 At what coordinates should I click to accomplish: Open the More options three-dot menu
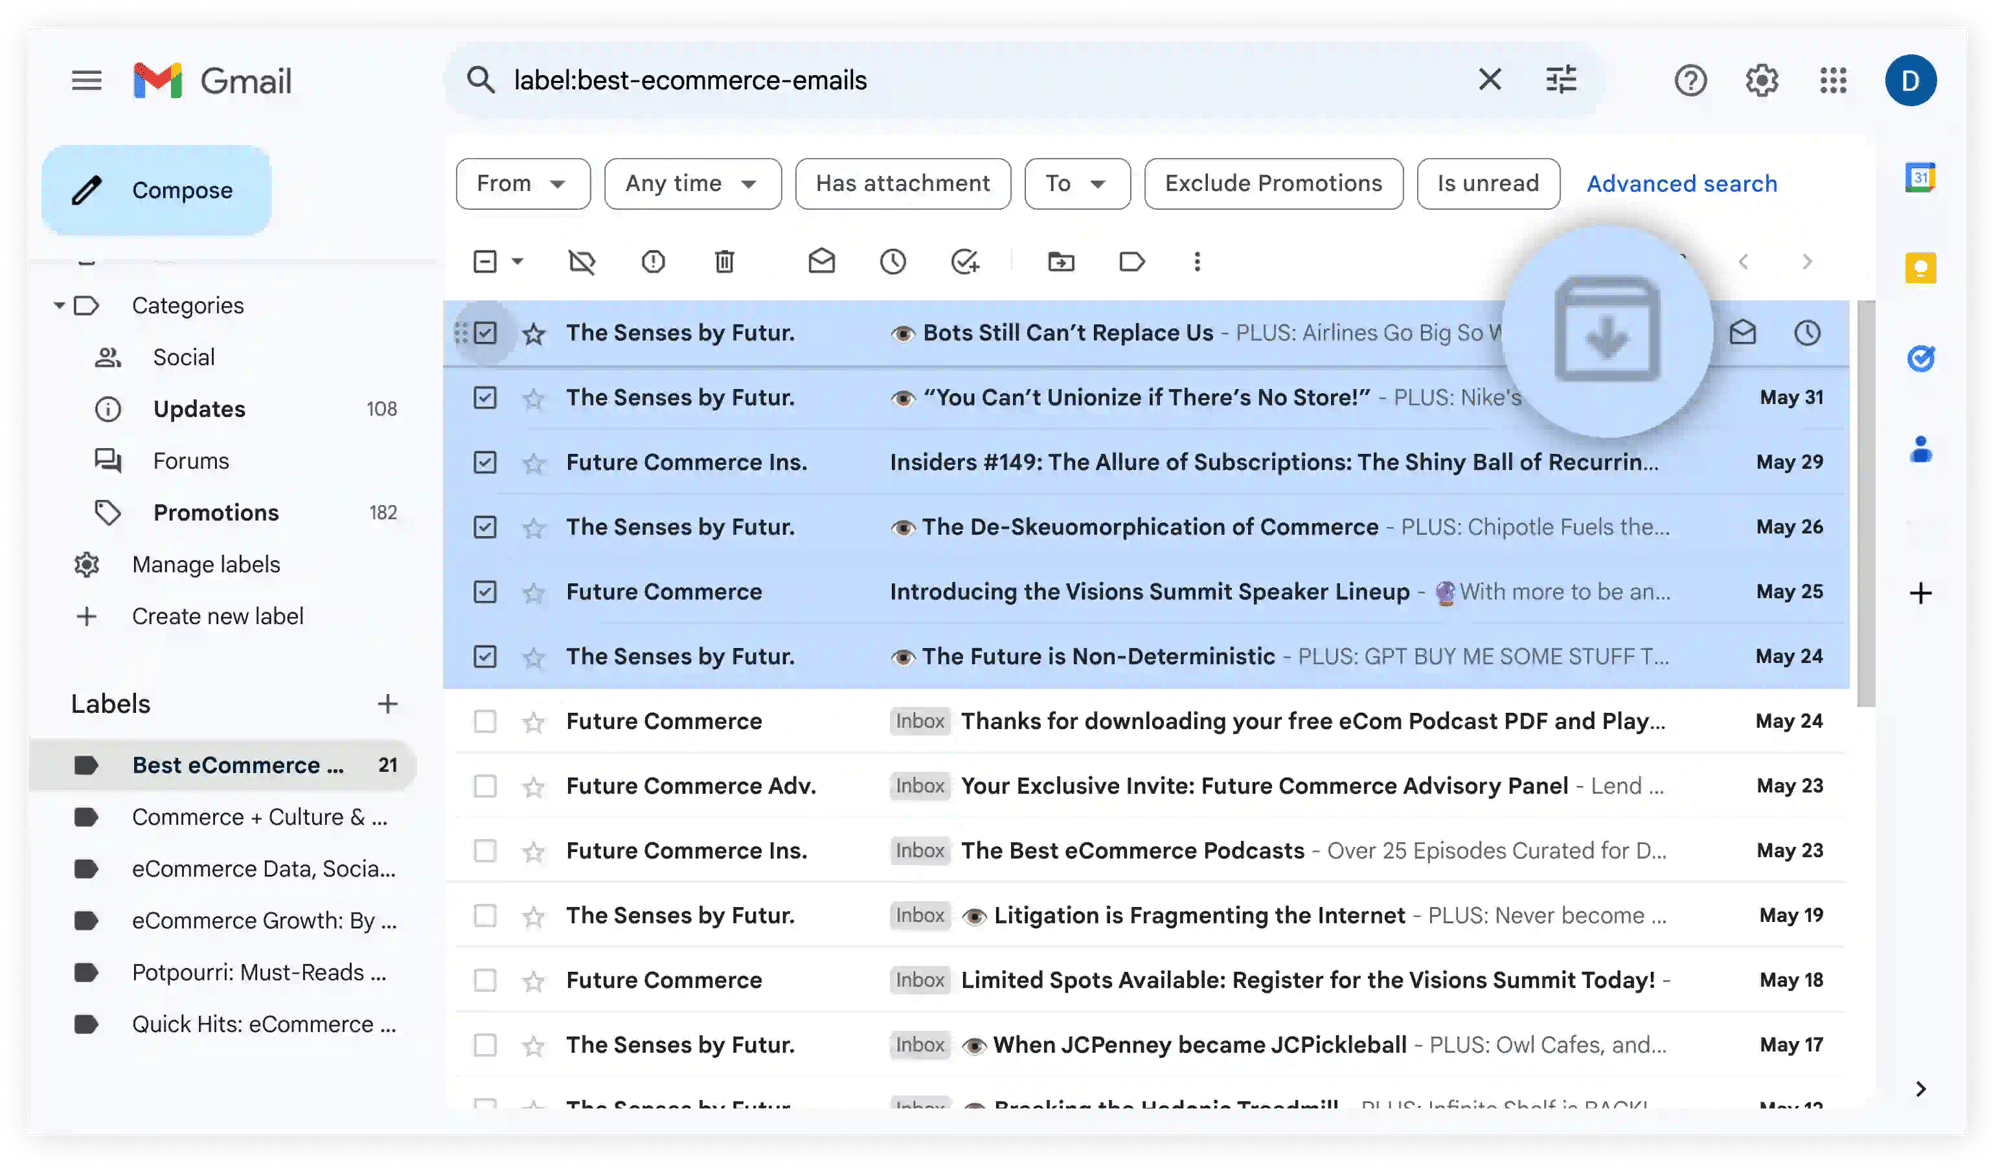(x=1197, y=262)
